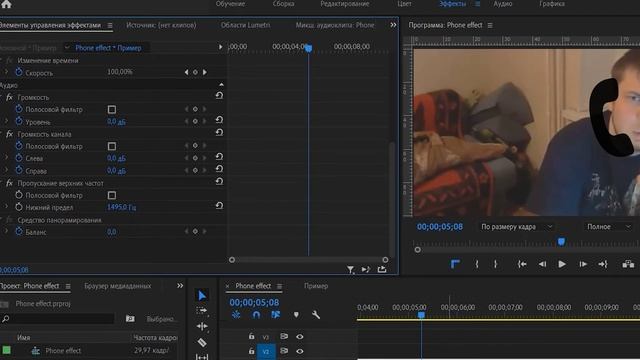Switch to Редактирование workspace
This screenshot has width=640, height=360.
344,4
